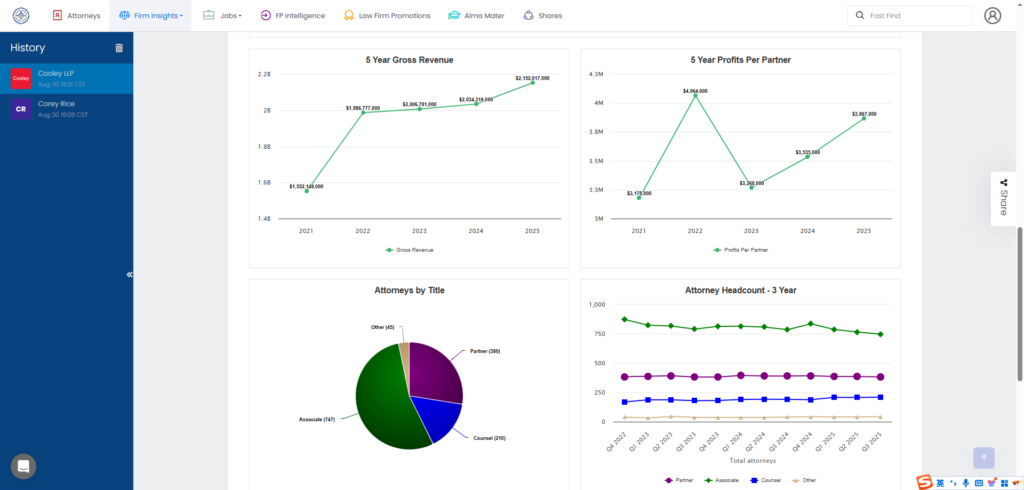1024x490 pixels.
Task: Open the chat support bubble icon
Action: click(x=23, y=466)
